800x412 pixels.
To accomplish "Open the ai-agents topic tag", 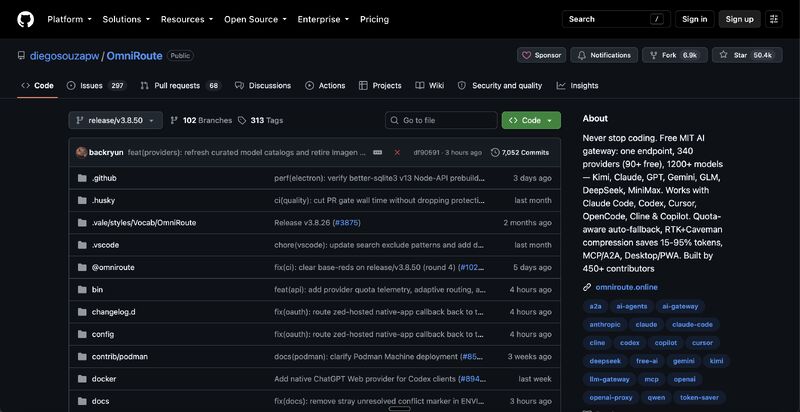I will pyautogui.click(x=632, y=306).
